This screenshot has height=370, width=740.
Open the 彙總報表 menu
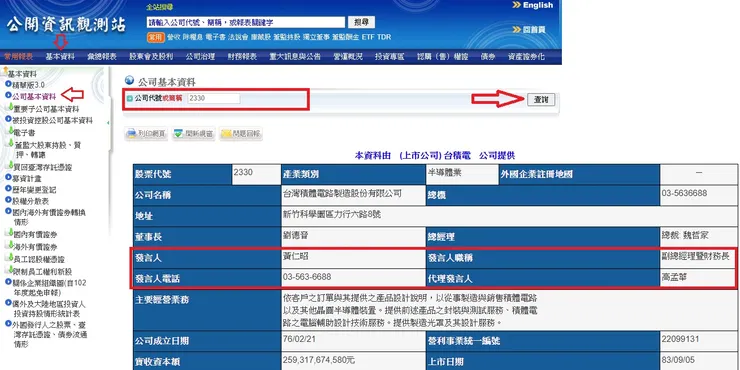(101, 57)
